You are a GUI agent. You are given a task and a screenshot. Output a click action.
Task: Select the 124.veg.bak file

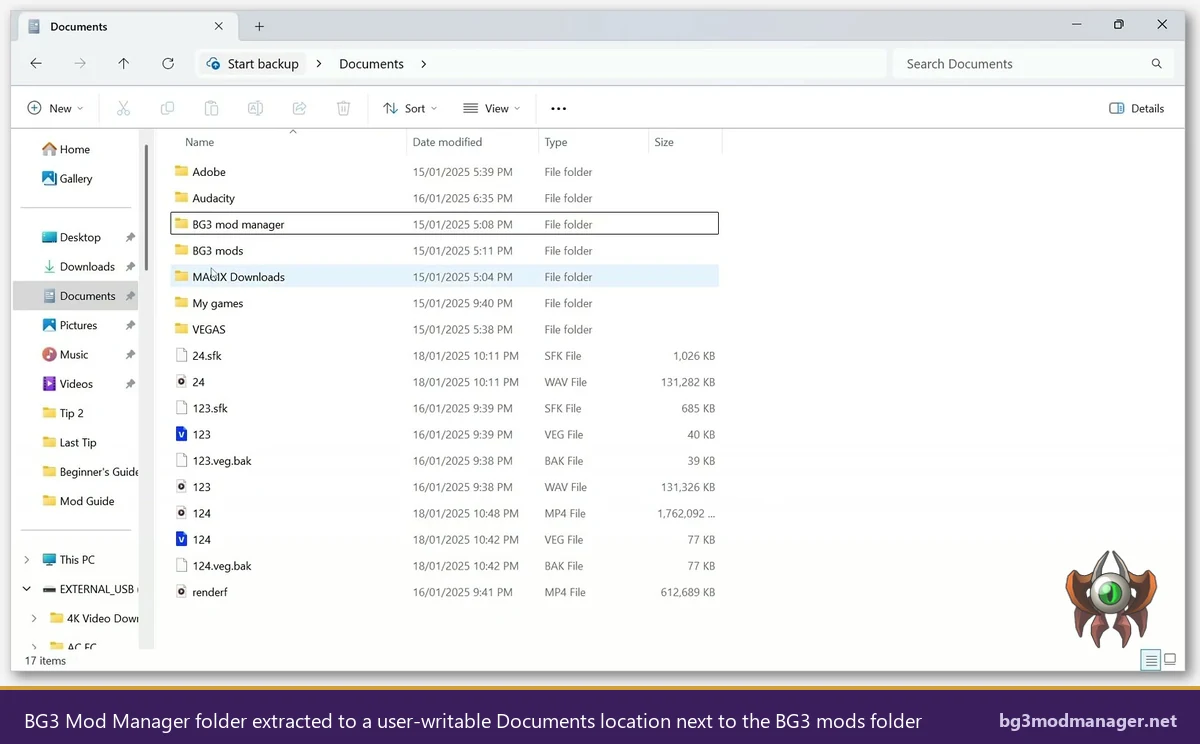coord(444,565)
